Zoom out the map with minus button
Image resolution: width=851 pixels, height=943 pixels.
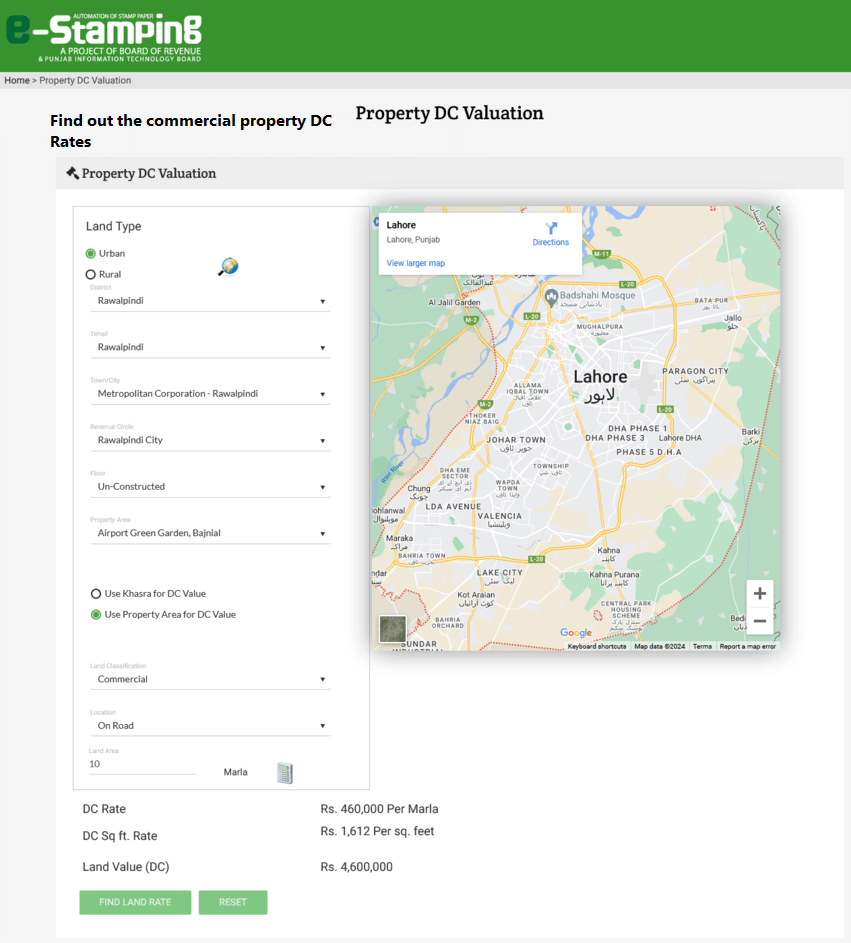tap(759, 621)
